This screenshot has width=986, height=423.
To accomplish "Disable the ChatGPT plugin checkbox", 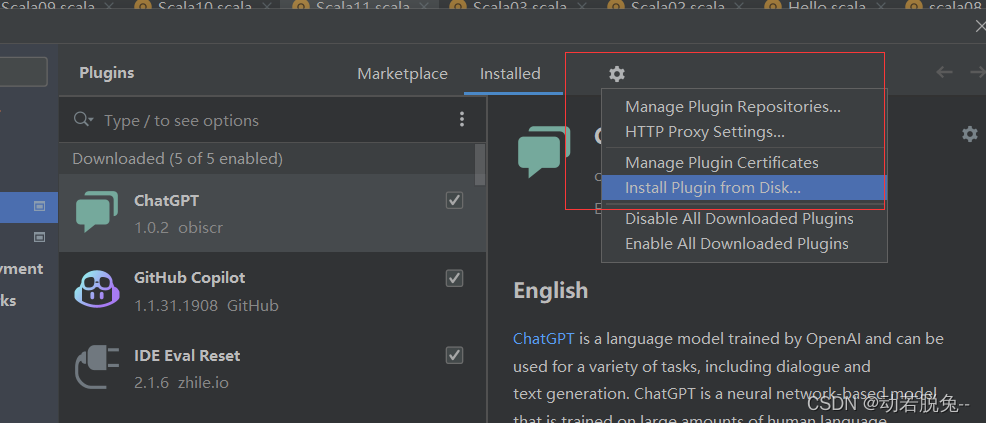I will pos(455,201).
